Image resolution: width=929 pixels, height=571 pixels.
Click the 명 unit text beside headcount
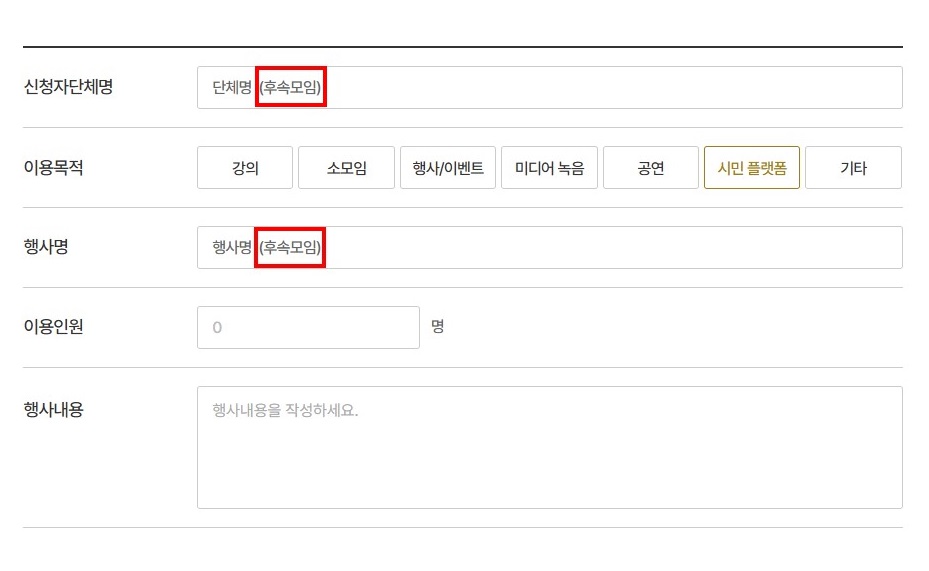pyautogui.click(x=437, y=327)
